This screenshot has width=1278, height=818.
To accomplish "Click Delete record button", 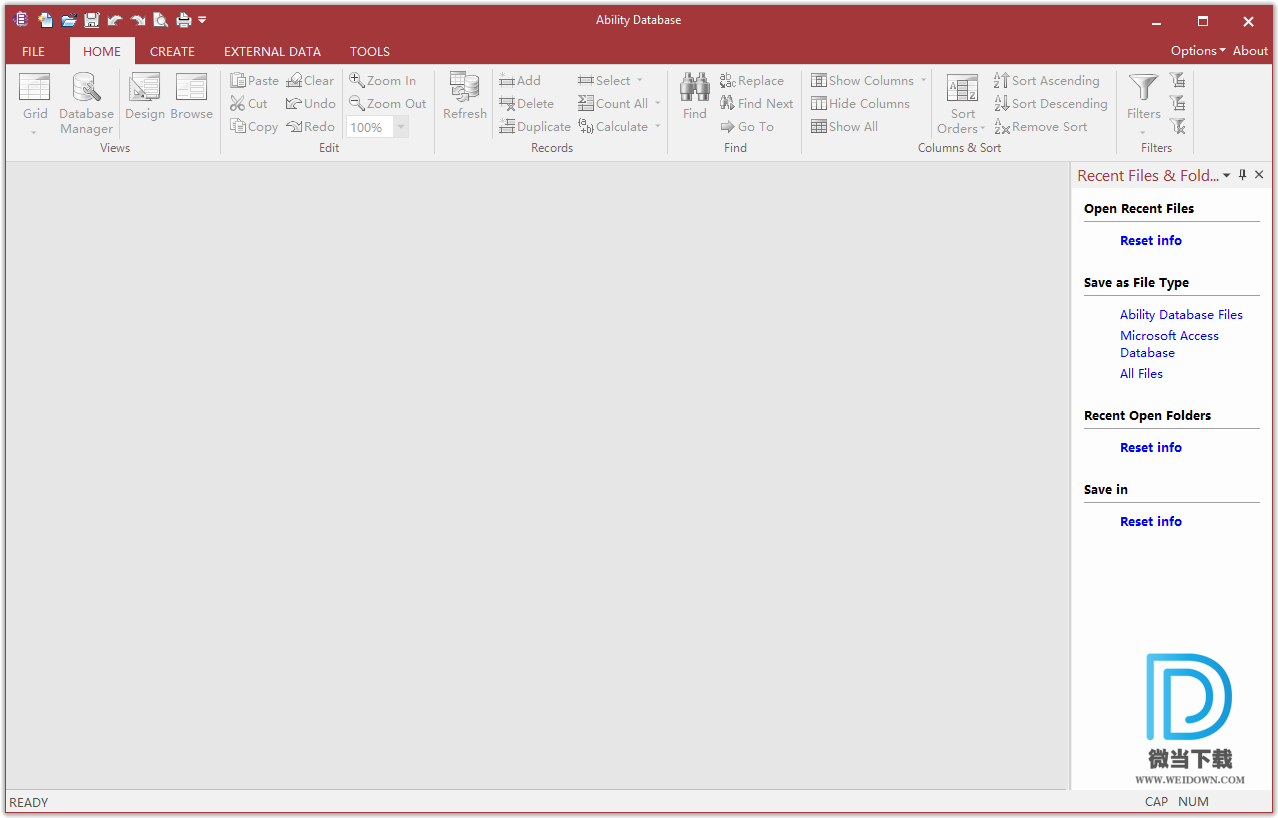I will point(526,104).
